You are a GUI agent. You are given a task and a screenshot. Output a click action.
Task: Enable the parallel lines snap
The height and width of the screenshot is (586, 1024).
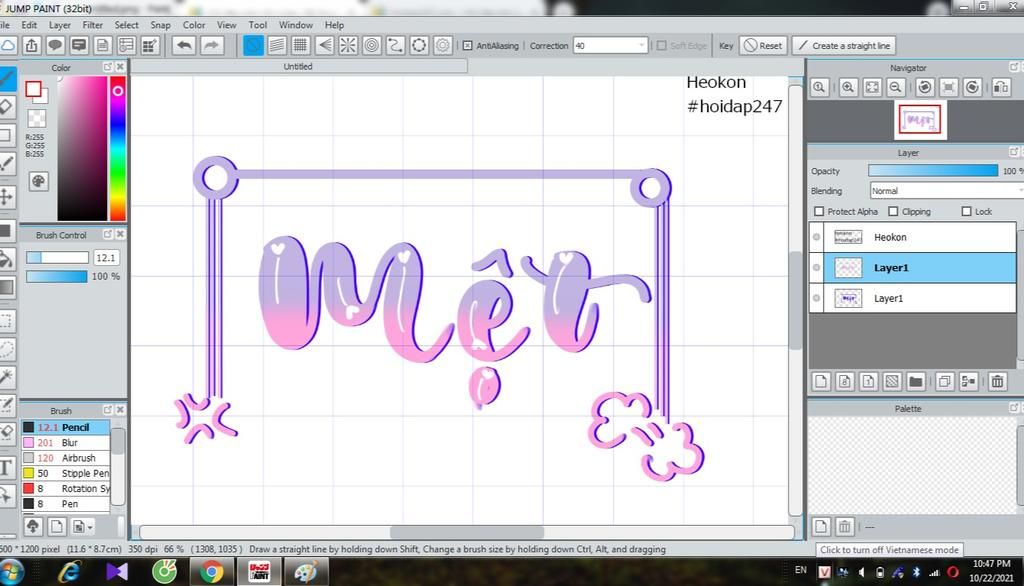pyautogui.click(x=277, y=45)
